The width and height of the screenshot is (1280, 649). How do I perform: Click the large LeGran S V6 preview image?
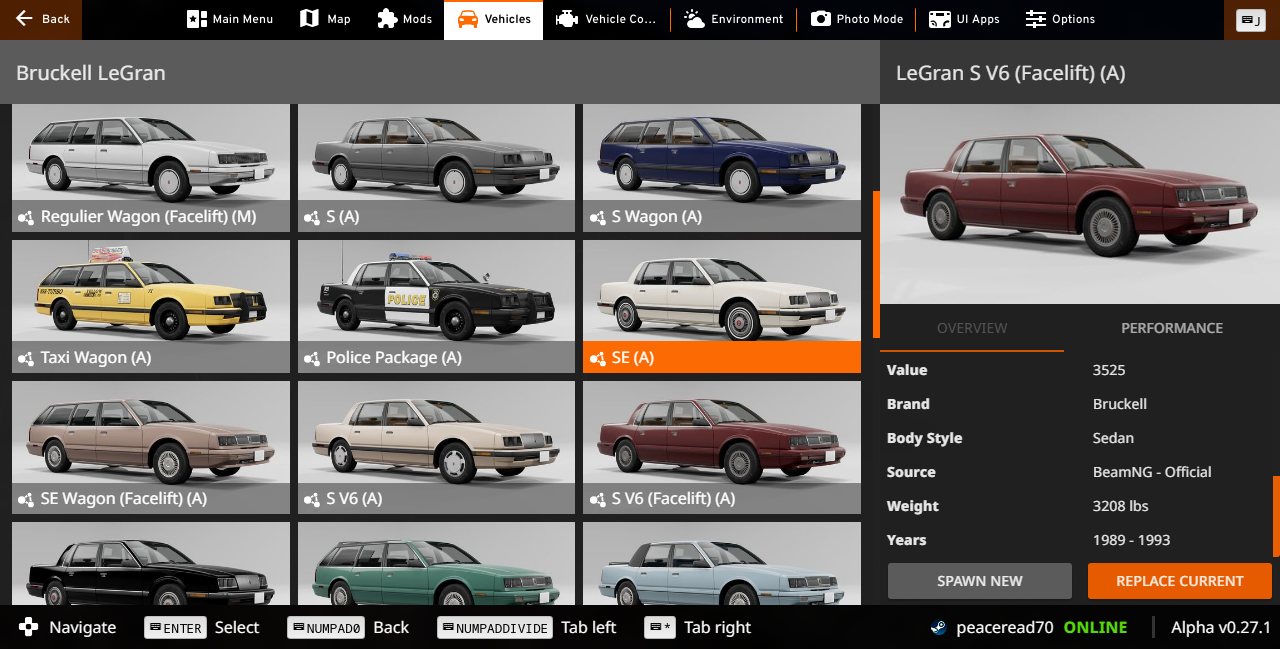(1080, 204)
